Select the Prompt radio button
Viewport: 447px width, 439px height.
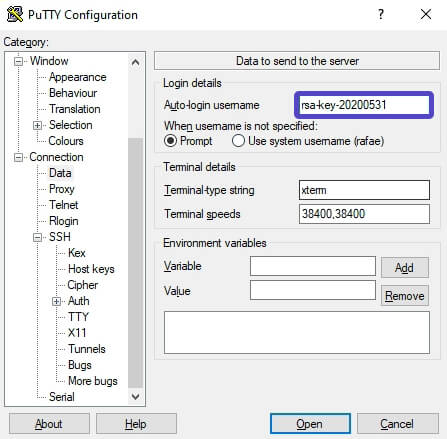click(170, 141)
